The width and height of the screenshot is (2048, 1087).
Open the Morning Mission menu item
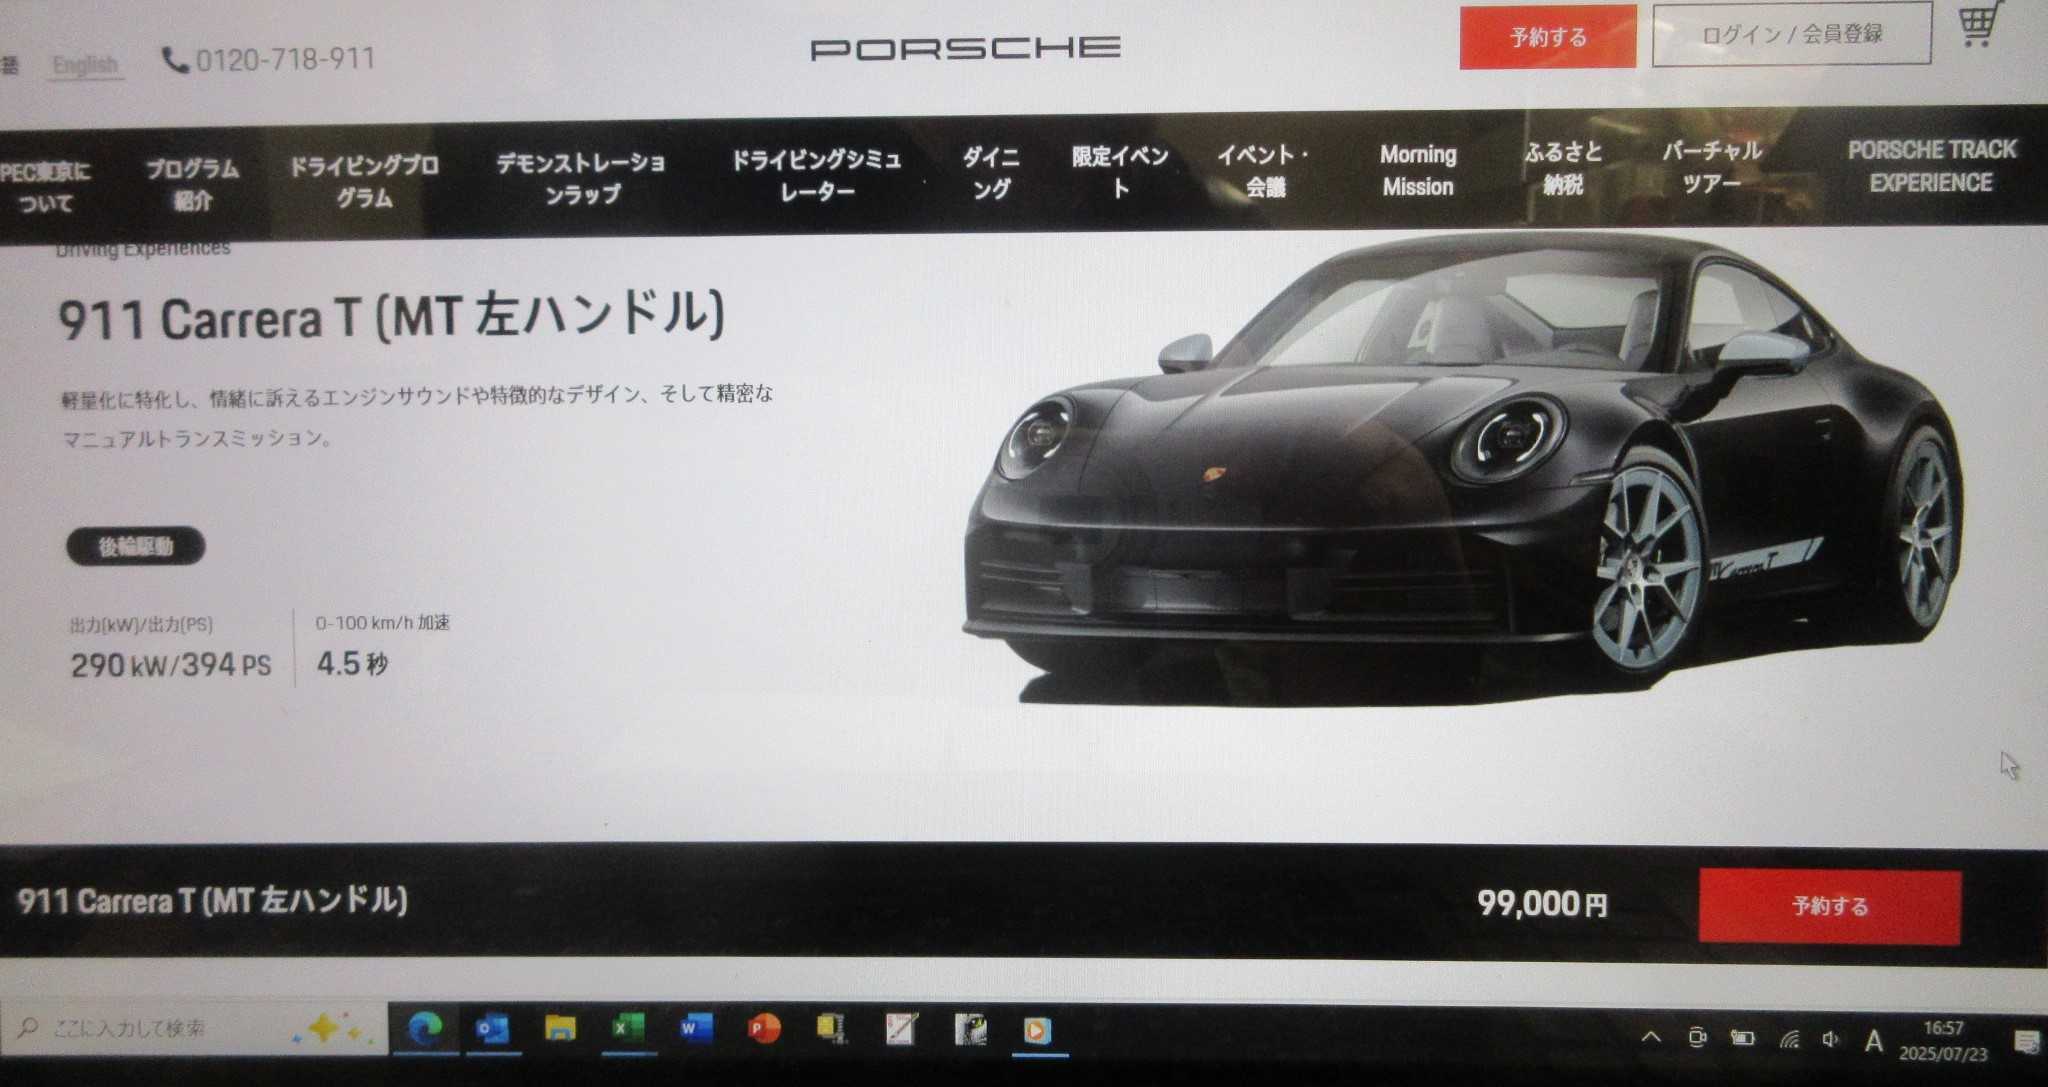[x=1417, y=170]
